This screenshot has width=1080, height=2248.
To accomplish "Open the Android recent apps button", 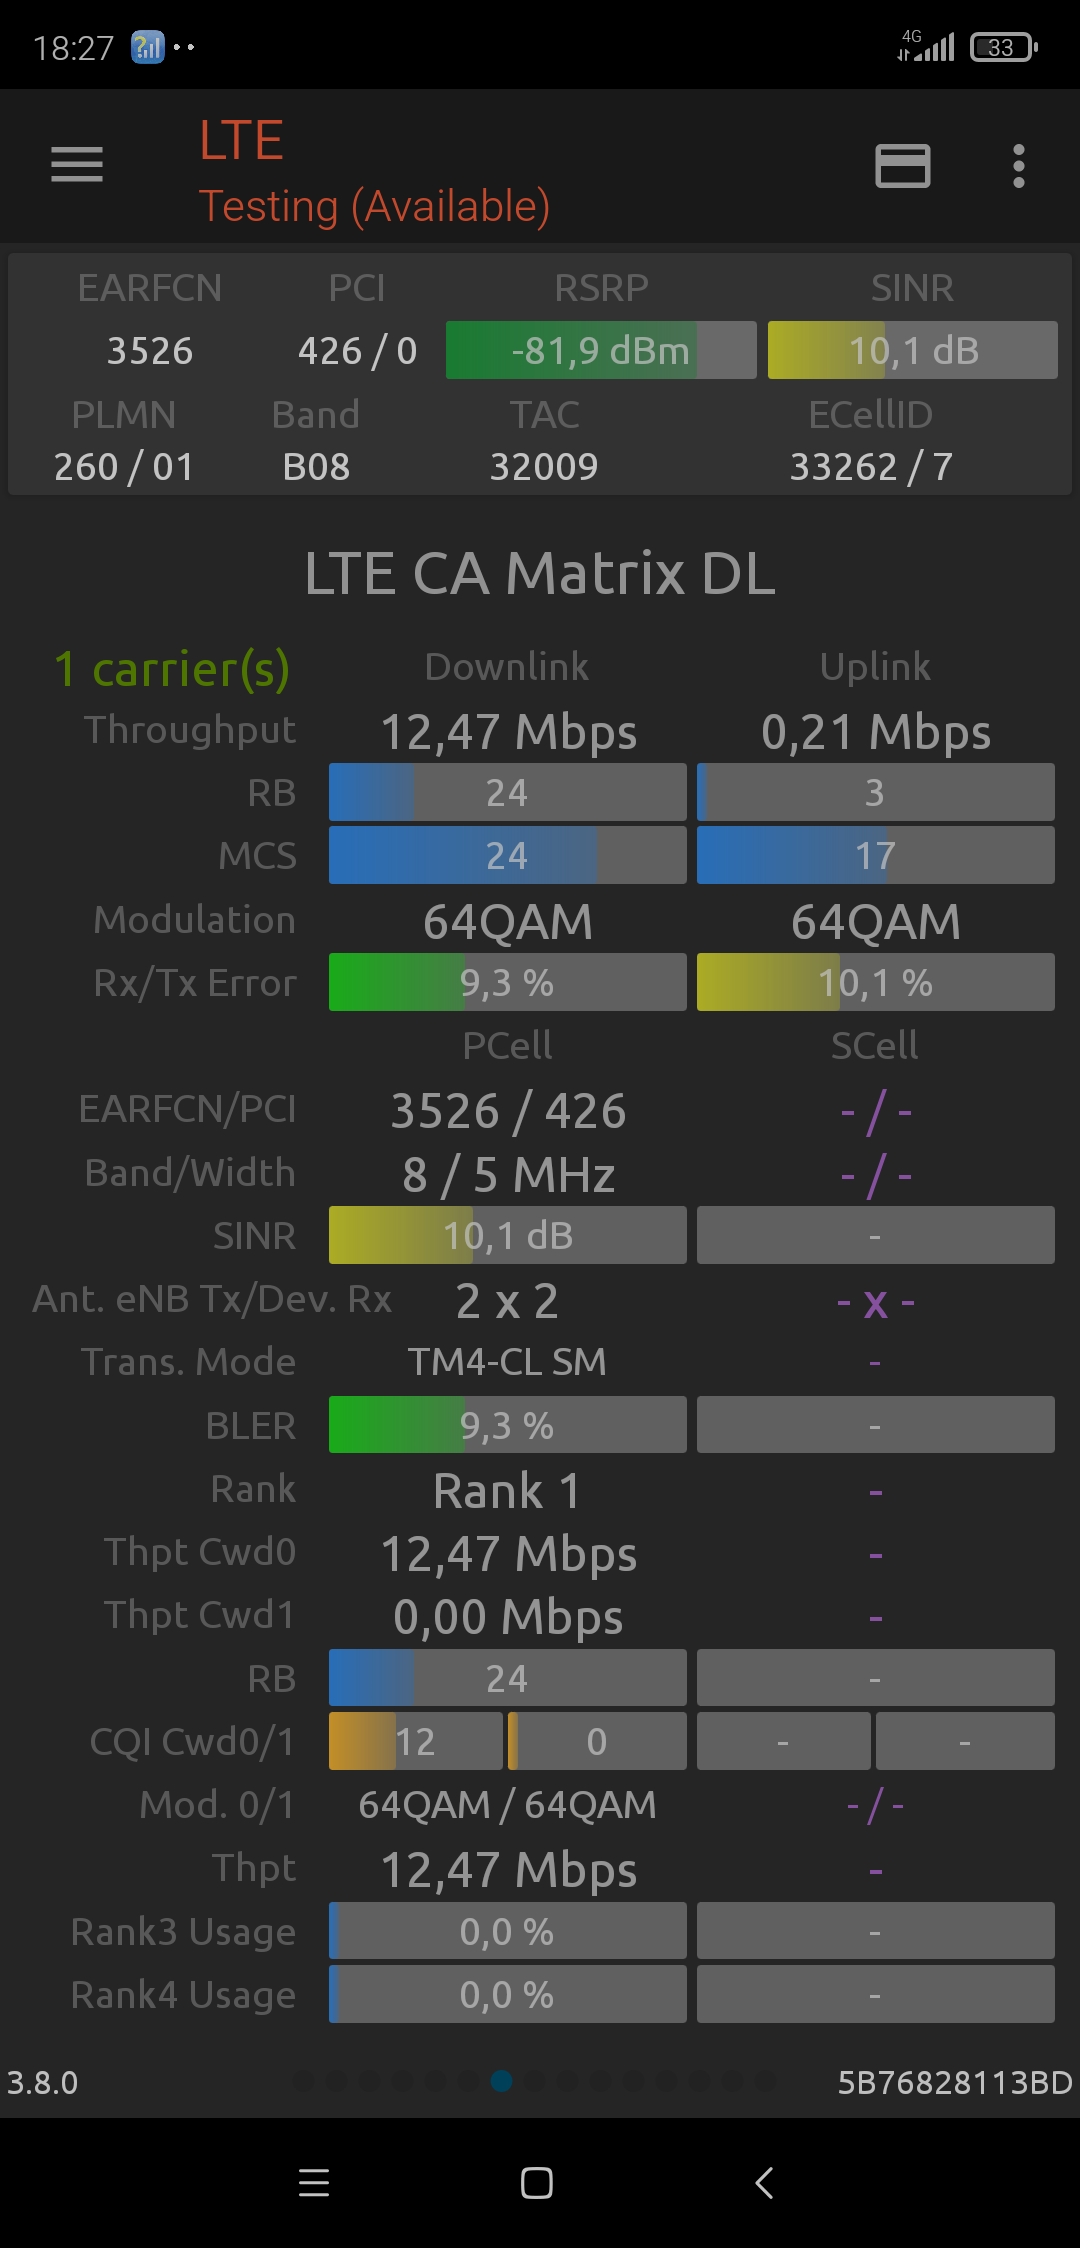I will (314, 2183).
